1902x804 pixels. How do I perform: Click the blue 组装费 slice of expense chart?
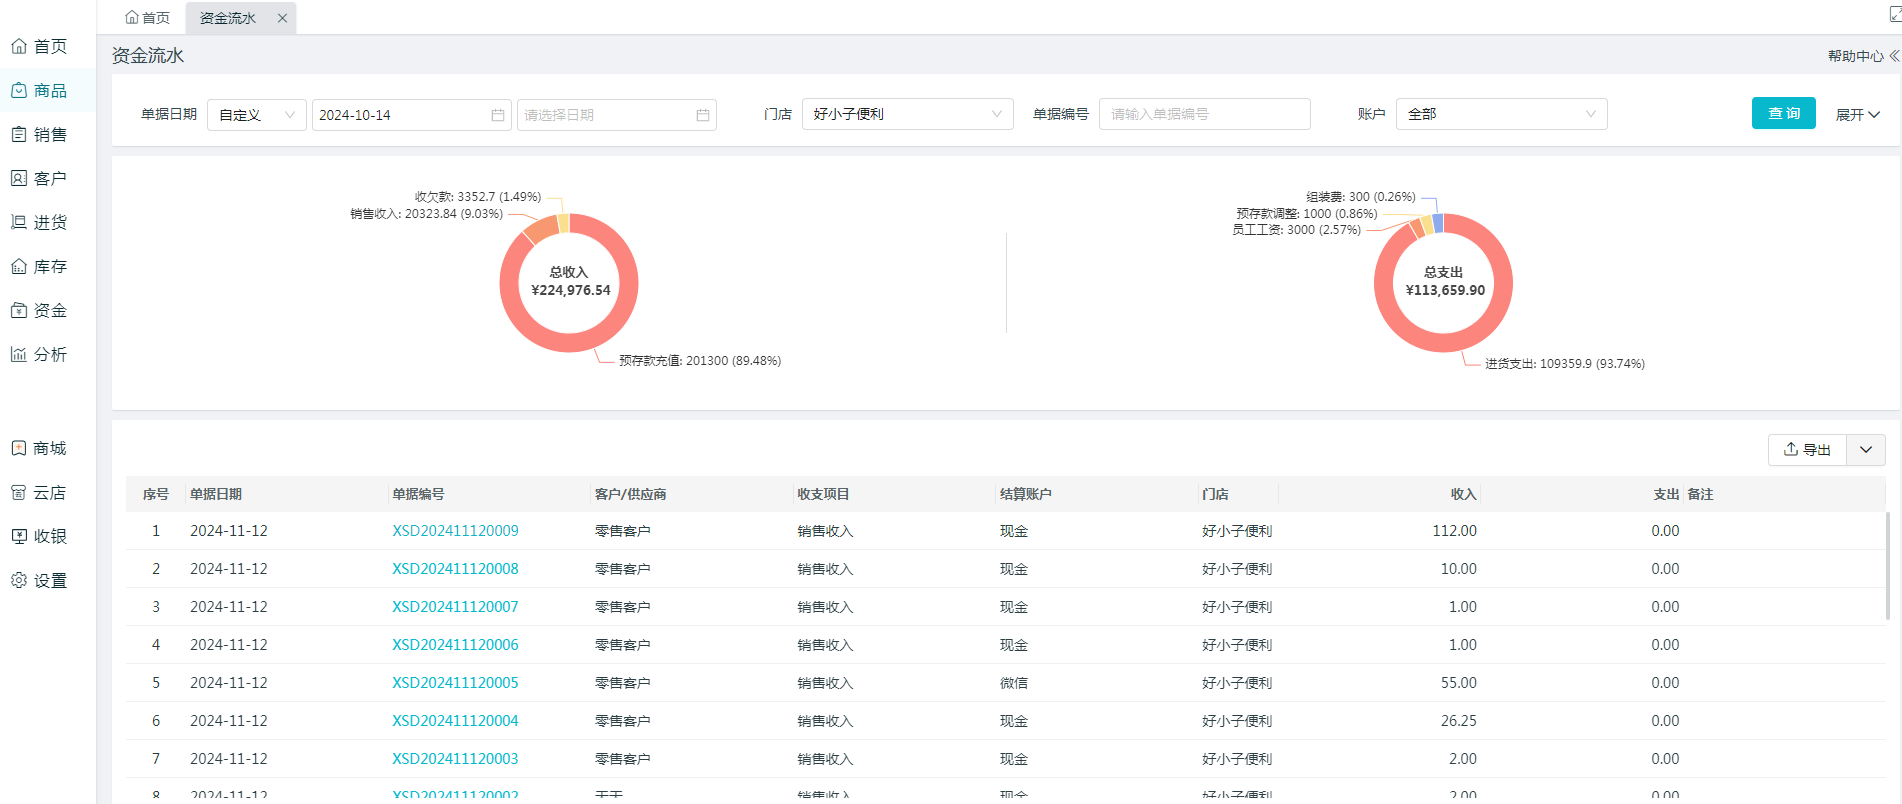coord(1438,223)
